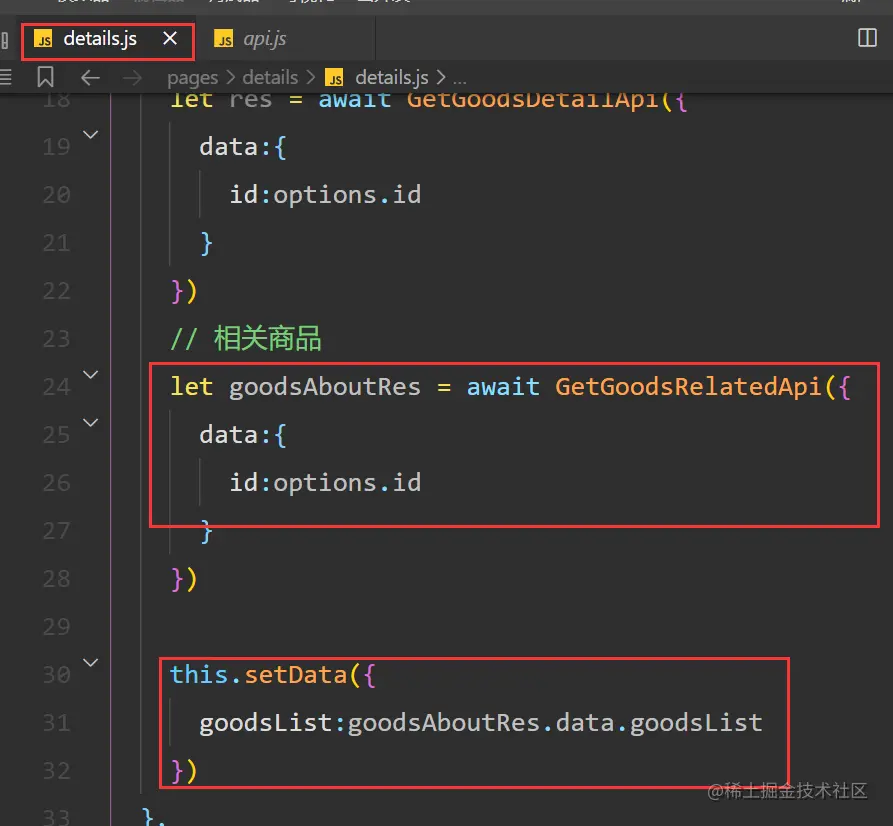893x826 pixels.
Task: Collapse the fold at line 24
Action: click(x=91, y=375)
